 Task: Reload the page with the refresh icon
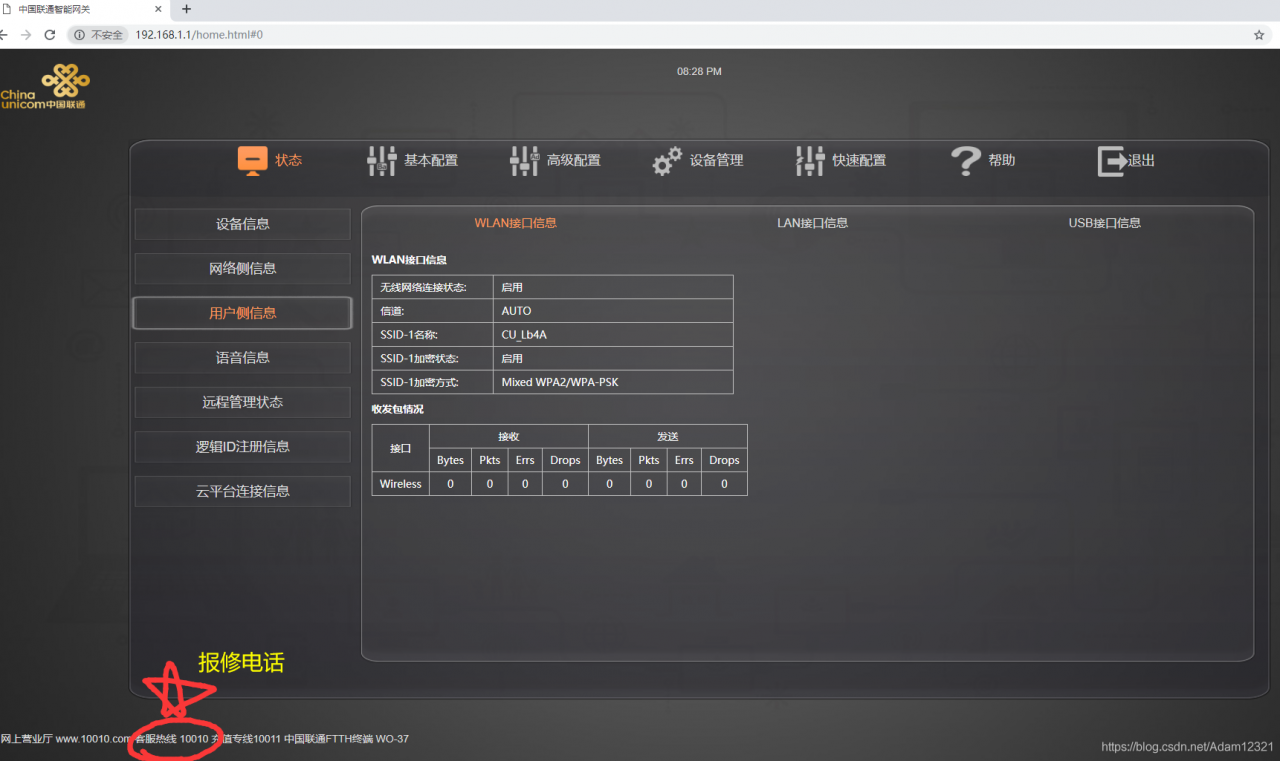[50, 34]
